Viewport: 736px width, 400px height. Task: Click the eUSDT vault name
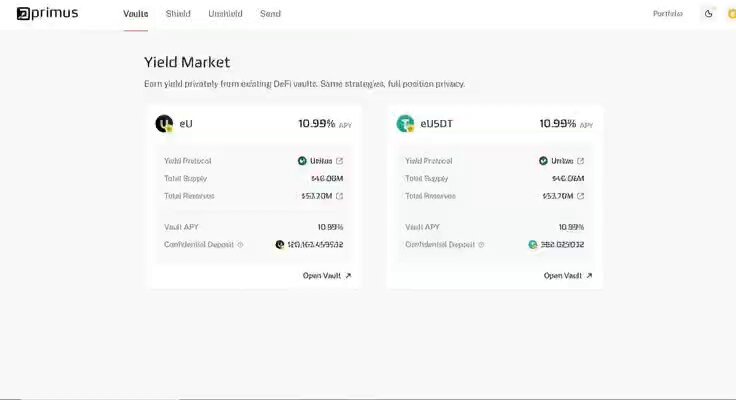(x=437, y=124)
